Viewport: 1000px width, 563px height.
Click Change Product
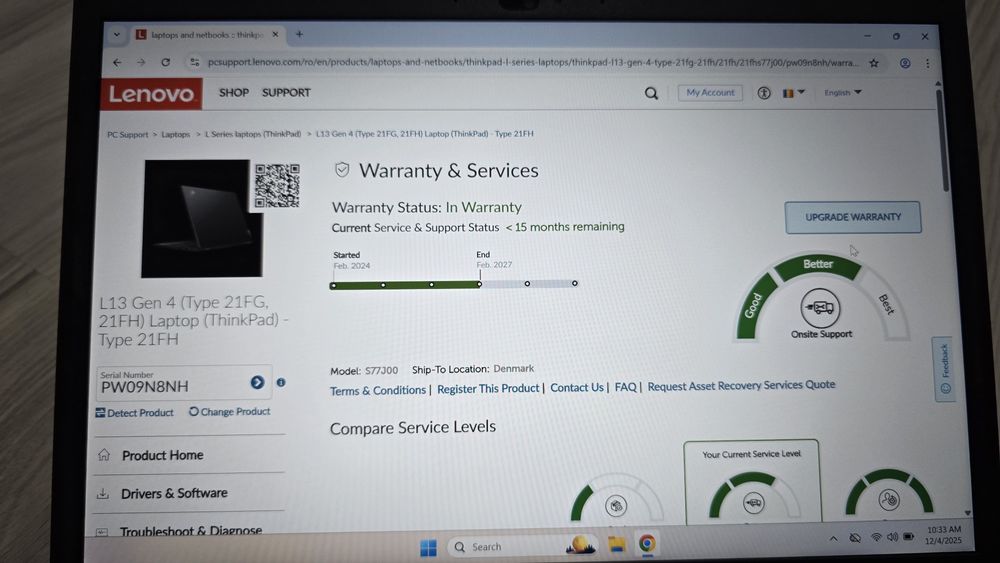230,412
